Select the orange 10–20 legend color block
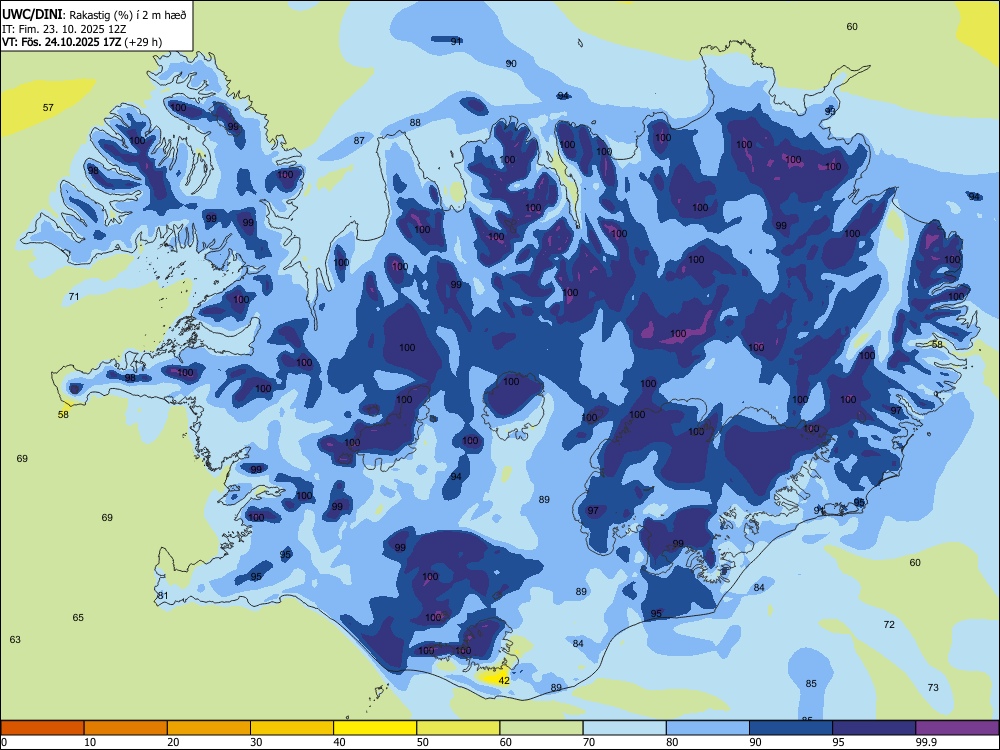The image size is (1000, 750). [126, 728]
